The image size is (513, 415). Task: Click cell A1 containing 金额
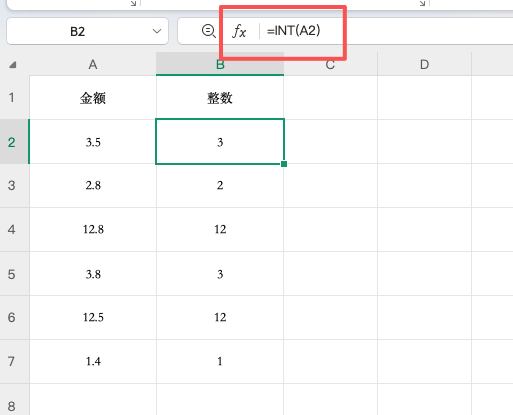pyautogui.click(x=93, y=98)
